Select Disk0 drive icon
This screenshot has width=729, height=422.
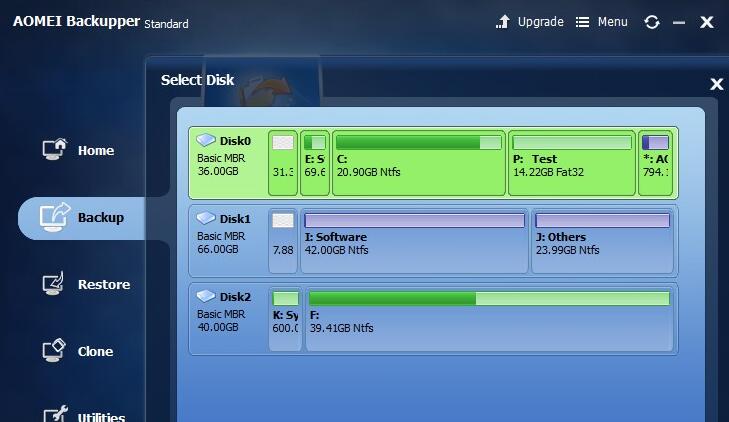point(205,140)
